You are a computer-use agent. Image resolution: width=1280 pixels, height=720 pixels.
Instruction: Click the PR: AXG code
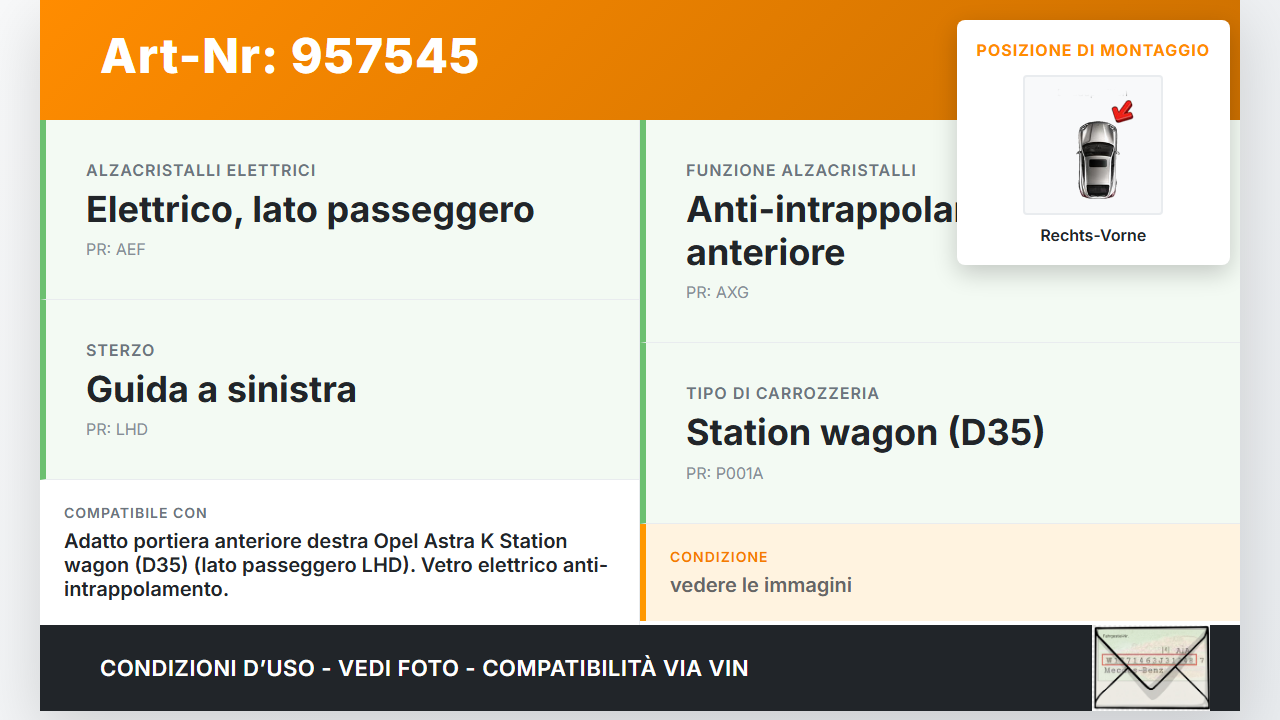pos(717,292)
